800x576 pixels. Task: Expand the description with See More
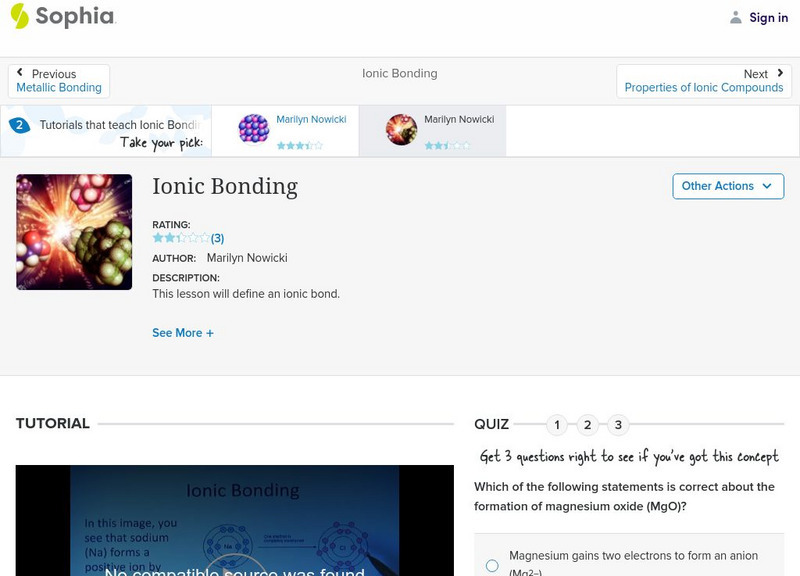(183, 332)
